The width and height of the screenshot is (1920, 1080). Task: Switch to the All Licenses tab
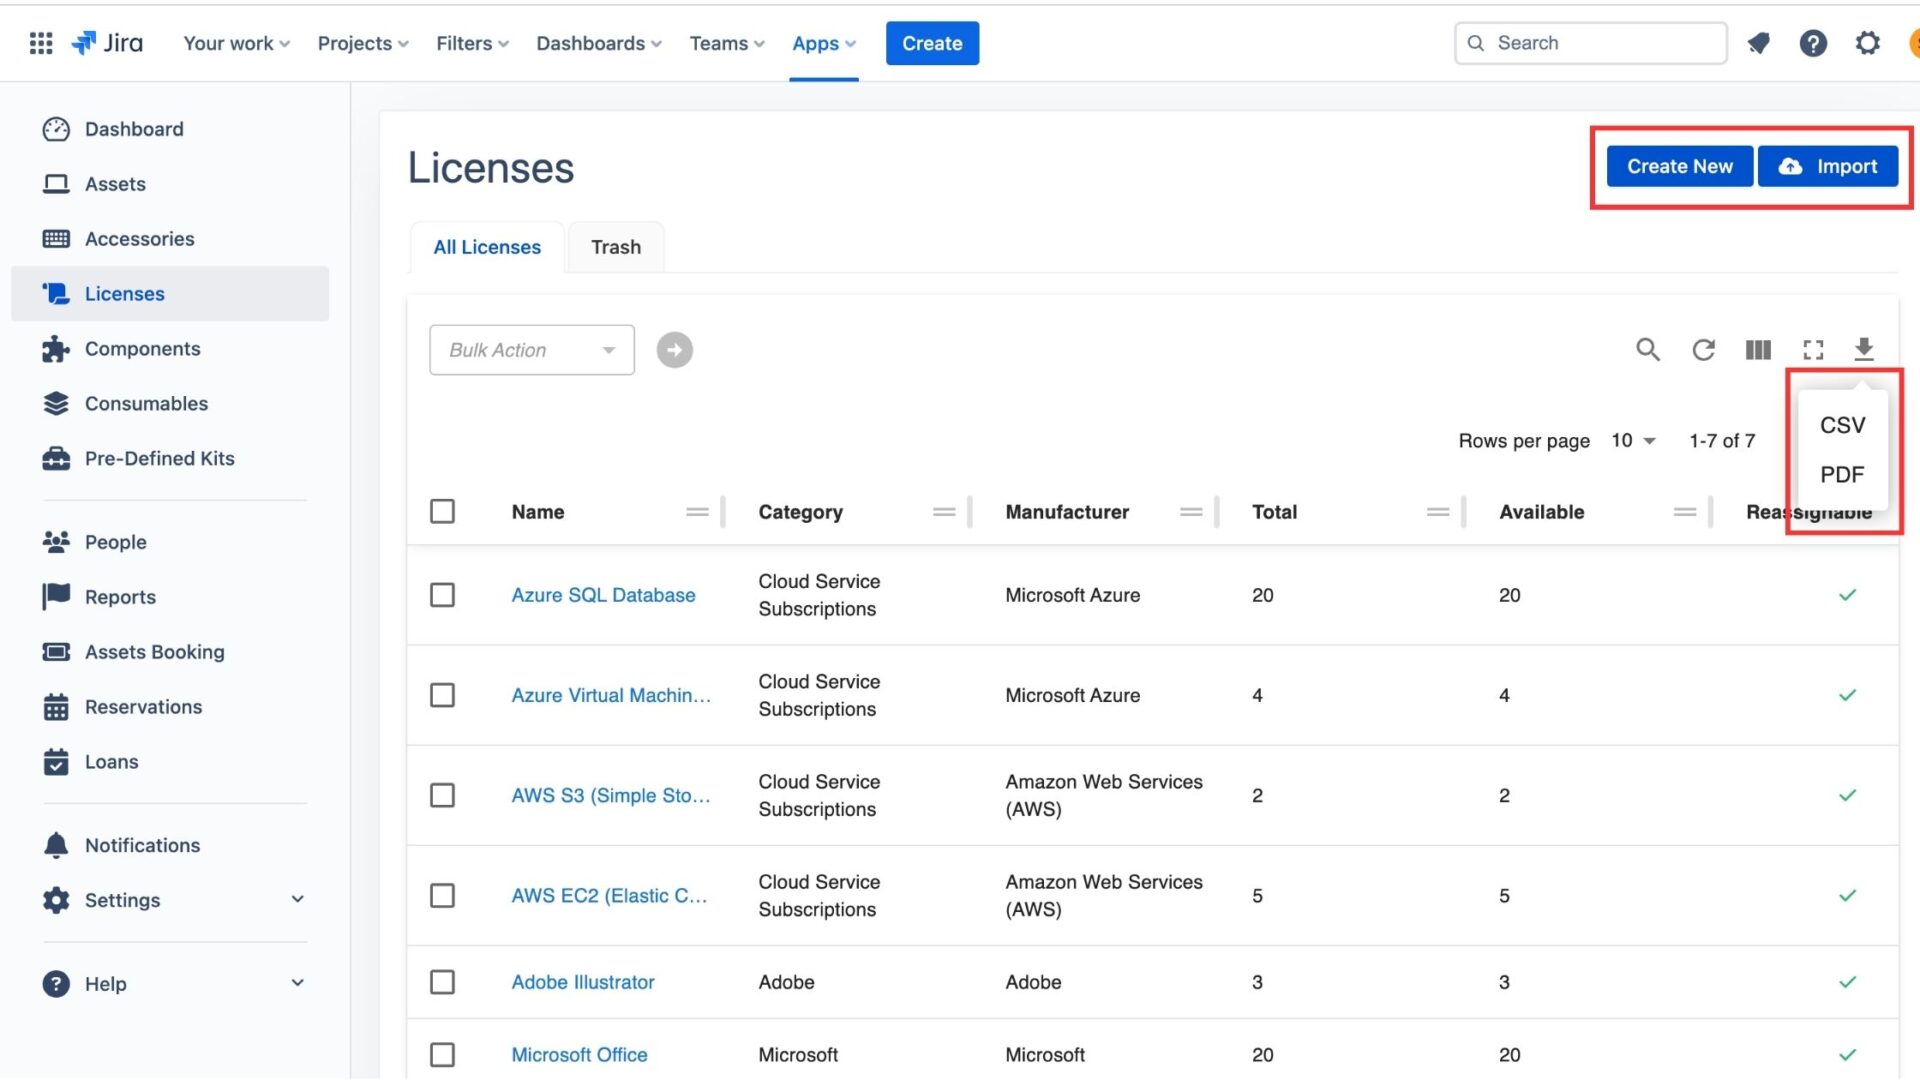[487, 247]
